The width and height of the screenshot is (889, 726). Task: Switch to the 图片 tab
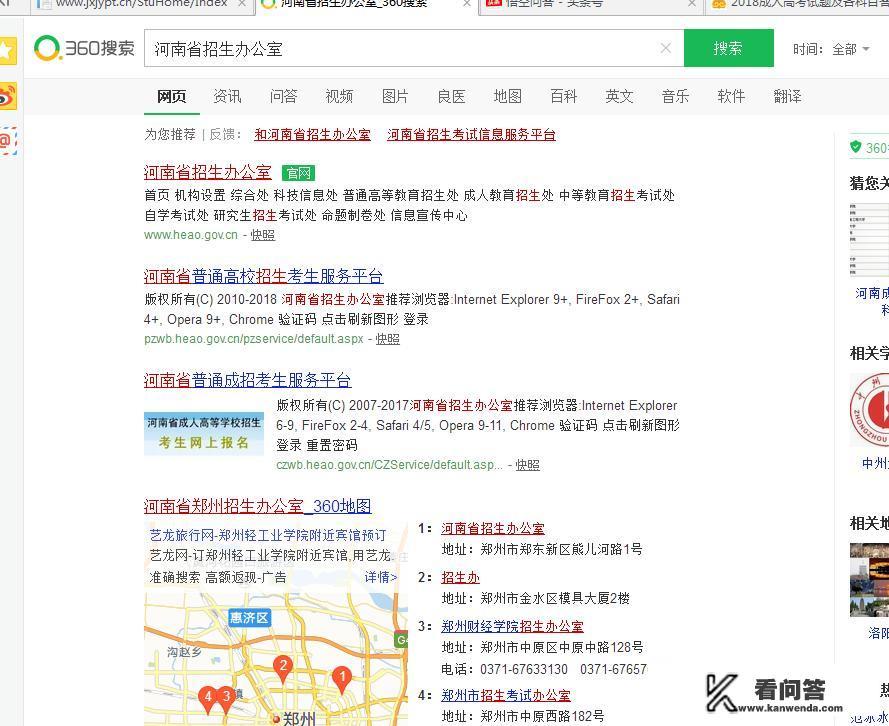click(x=395, y=96)
